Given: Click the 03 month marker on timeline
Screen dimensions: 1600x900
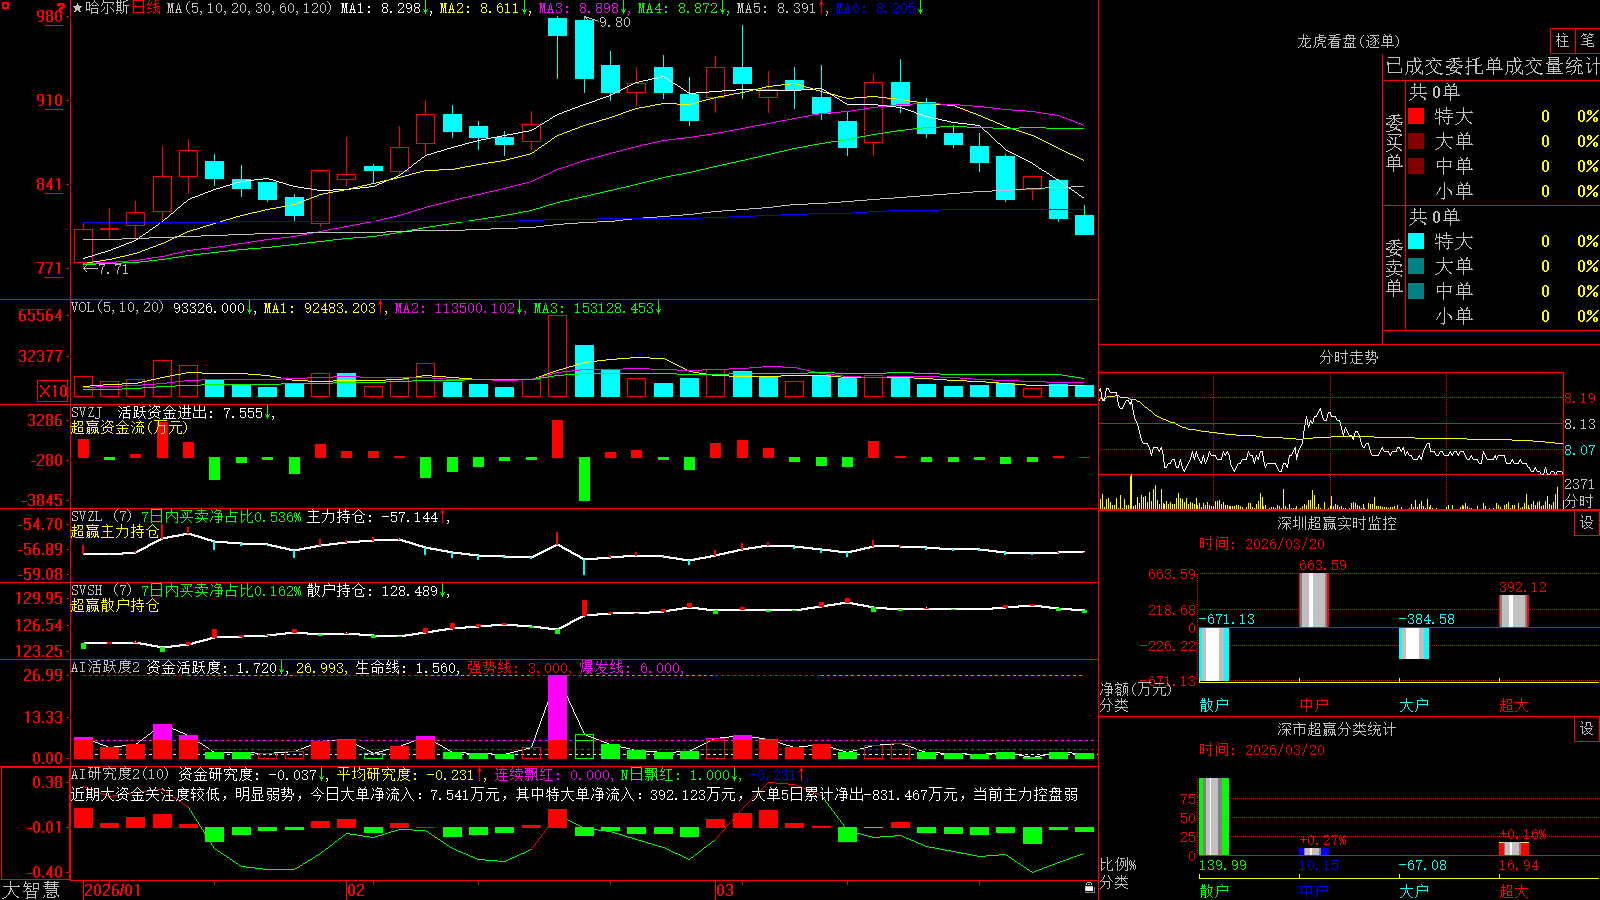Looking at the screenshot, I should (x=724, y=890).
